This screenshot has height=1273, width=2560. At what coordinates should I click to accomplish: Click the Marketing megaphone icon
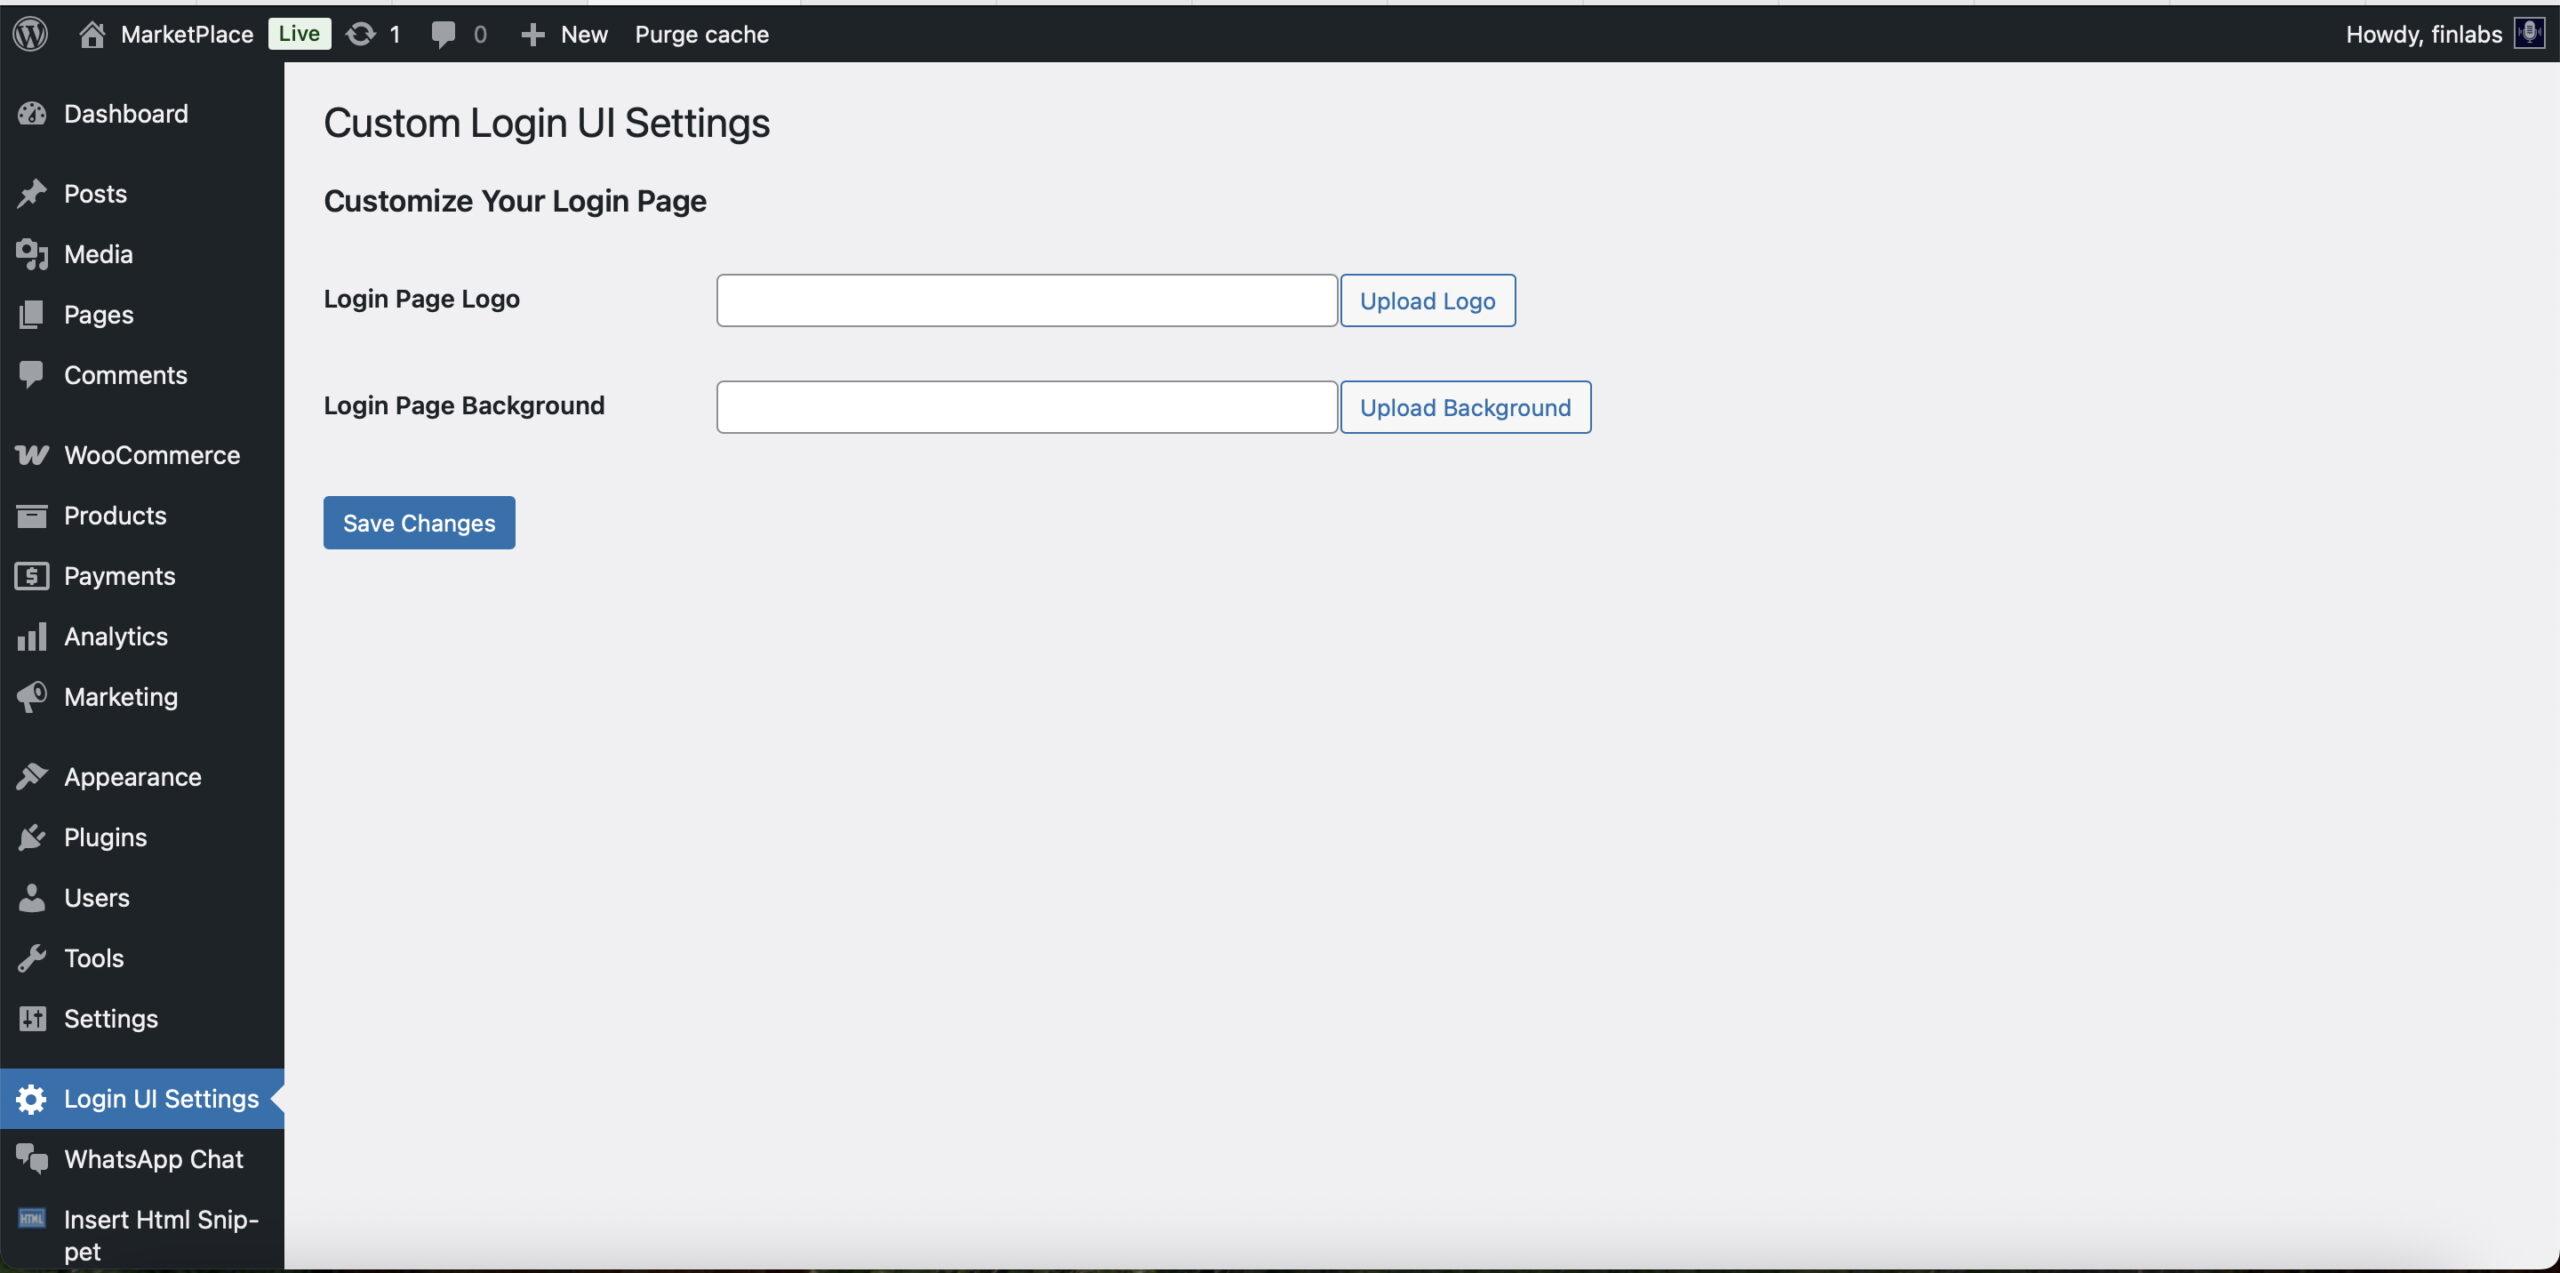pos(32,697)
